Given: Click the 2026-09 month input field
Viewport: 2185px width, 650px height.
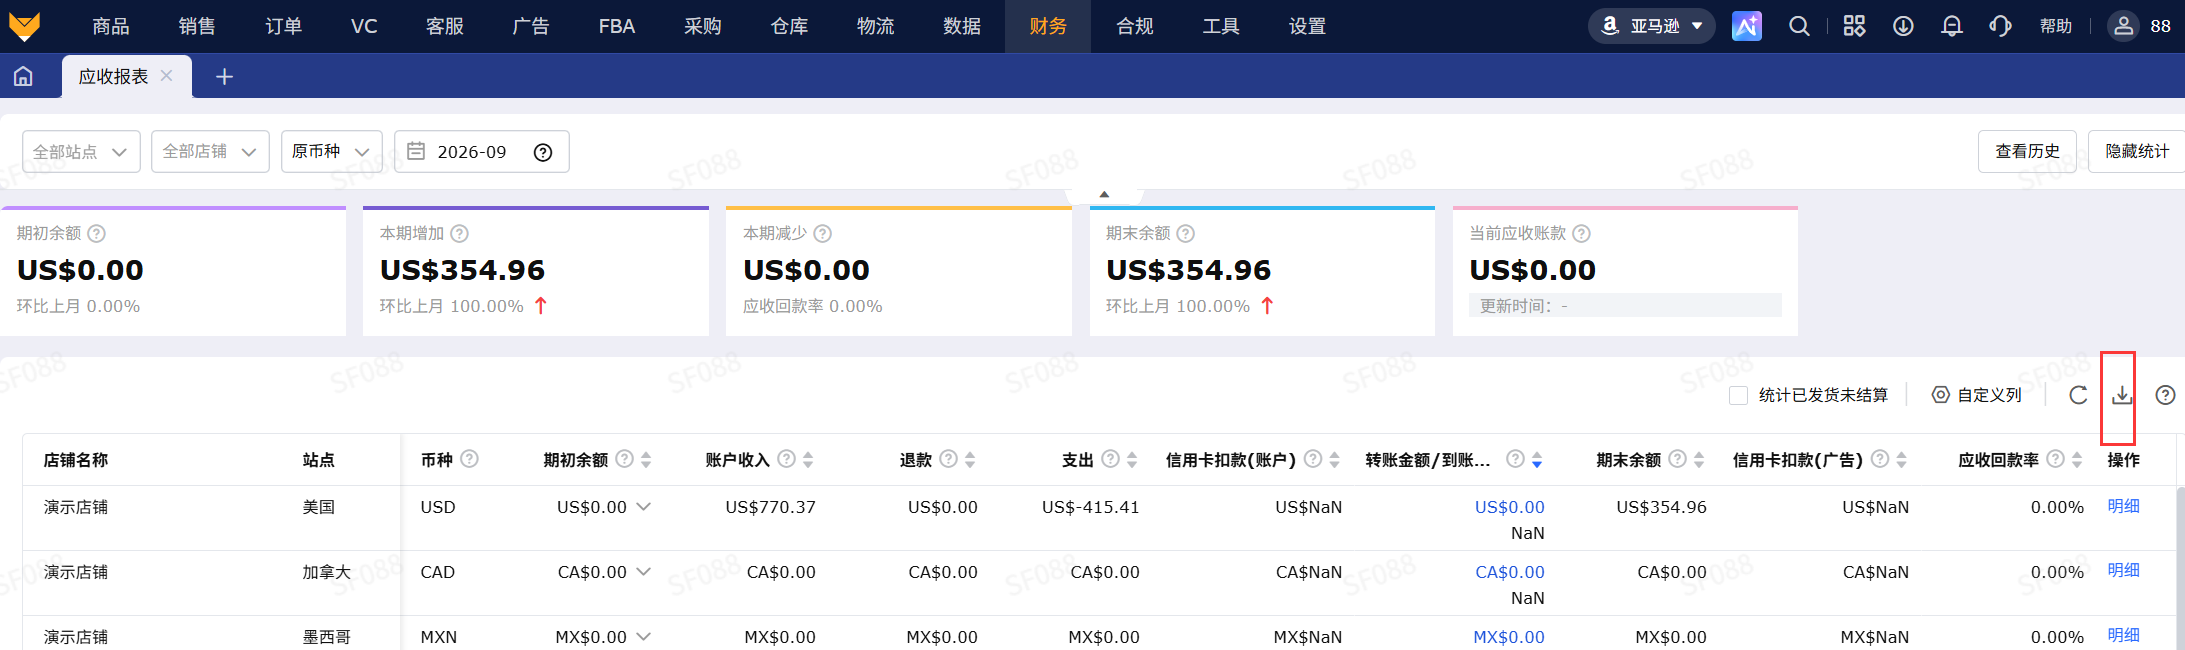Looking at the screenshot, I should click(482, 152).
